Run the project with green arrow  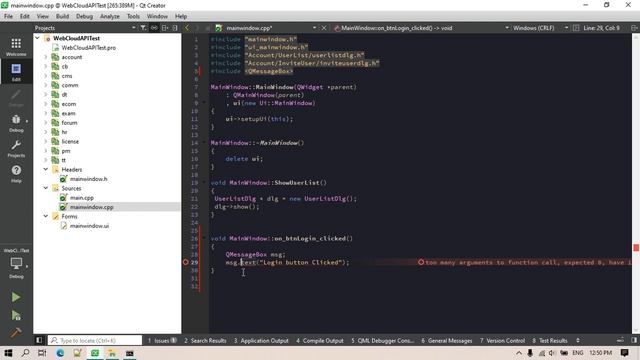point(16,297)
